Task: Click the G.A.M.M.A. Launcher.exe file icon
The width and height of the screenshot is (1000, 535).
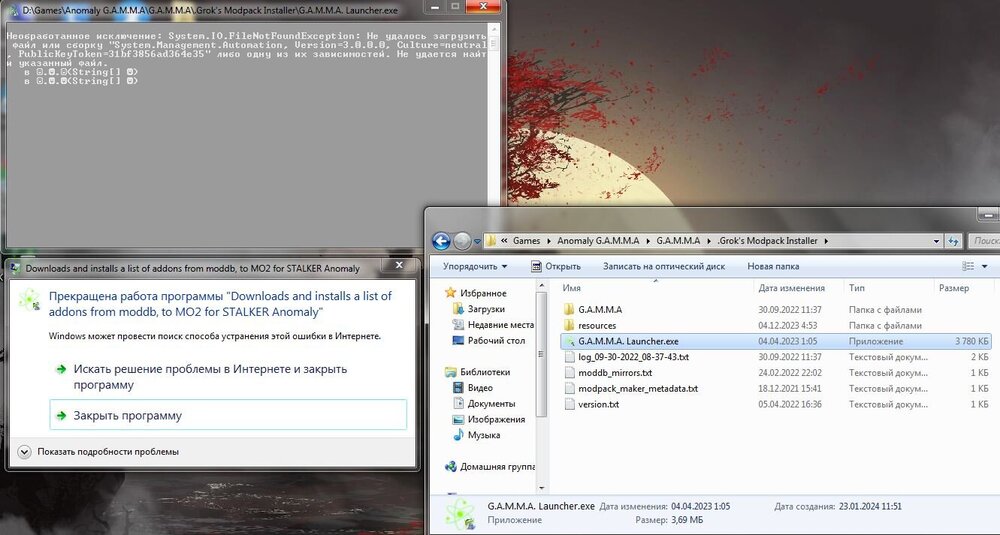Action: click(x=569, y=341)
